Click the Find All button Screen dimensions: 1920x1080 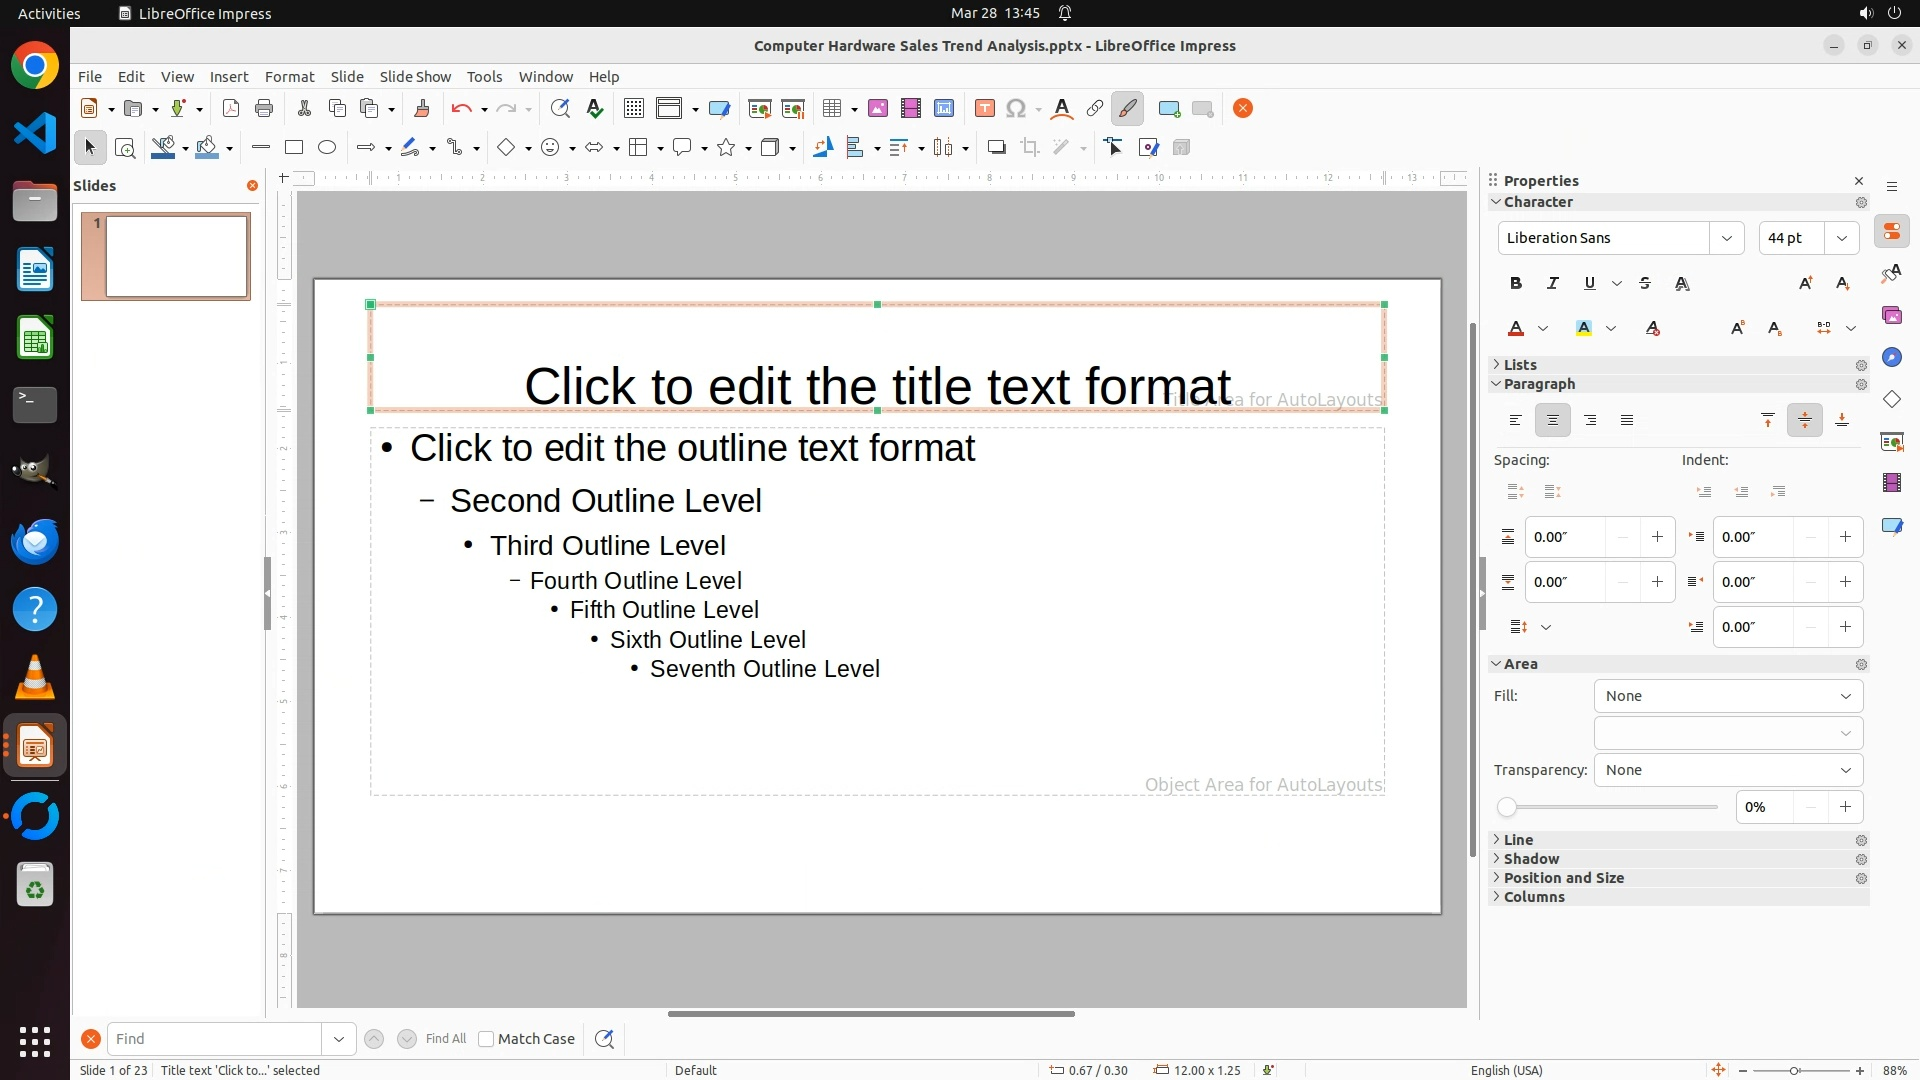click(x=446, y=1039)
